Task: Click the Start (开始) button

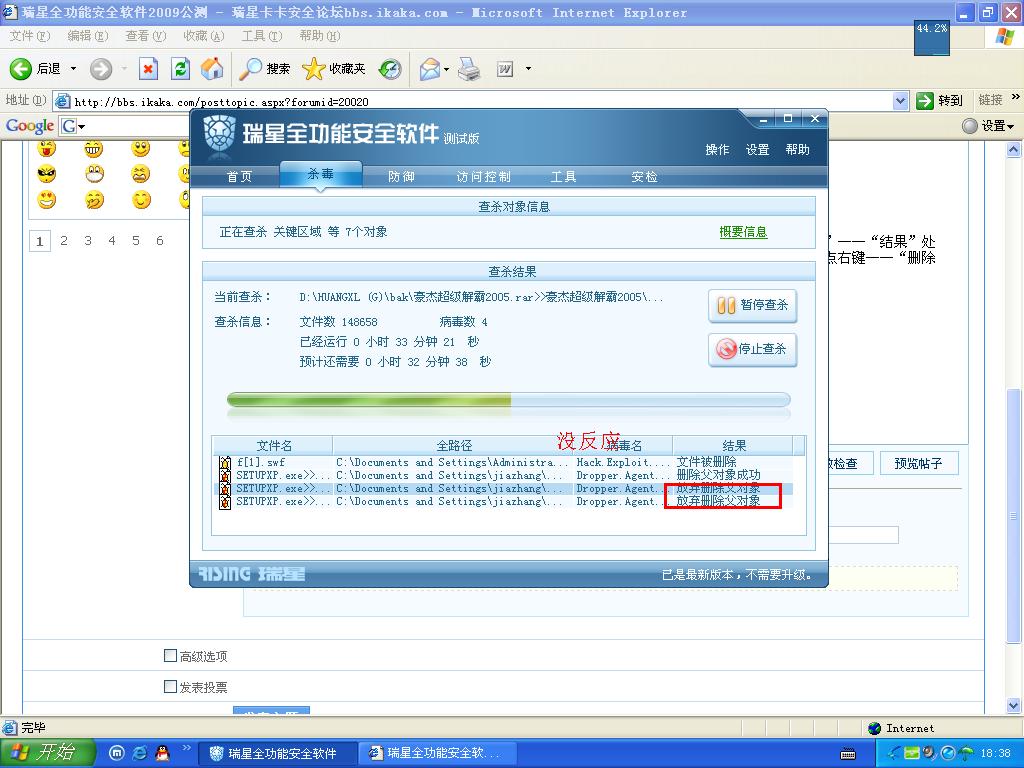Action: (47, 753)
